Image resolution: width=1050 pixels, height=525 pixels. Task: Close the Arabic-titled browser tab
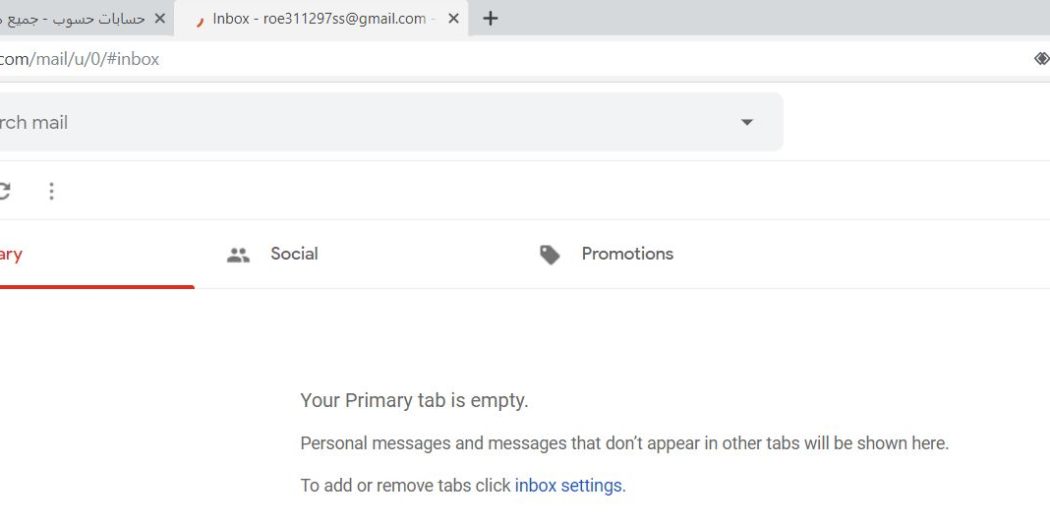(x=159, y=19)
